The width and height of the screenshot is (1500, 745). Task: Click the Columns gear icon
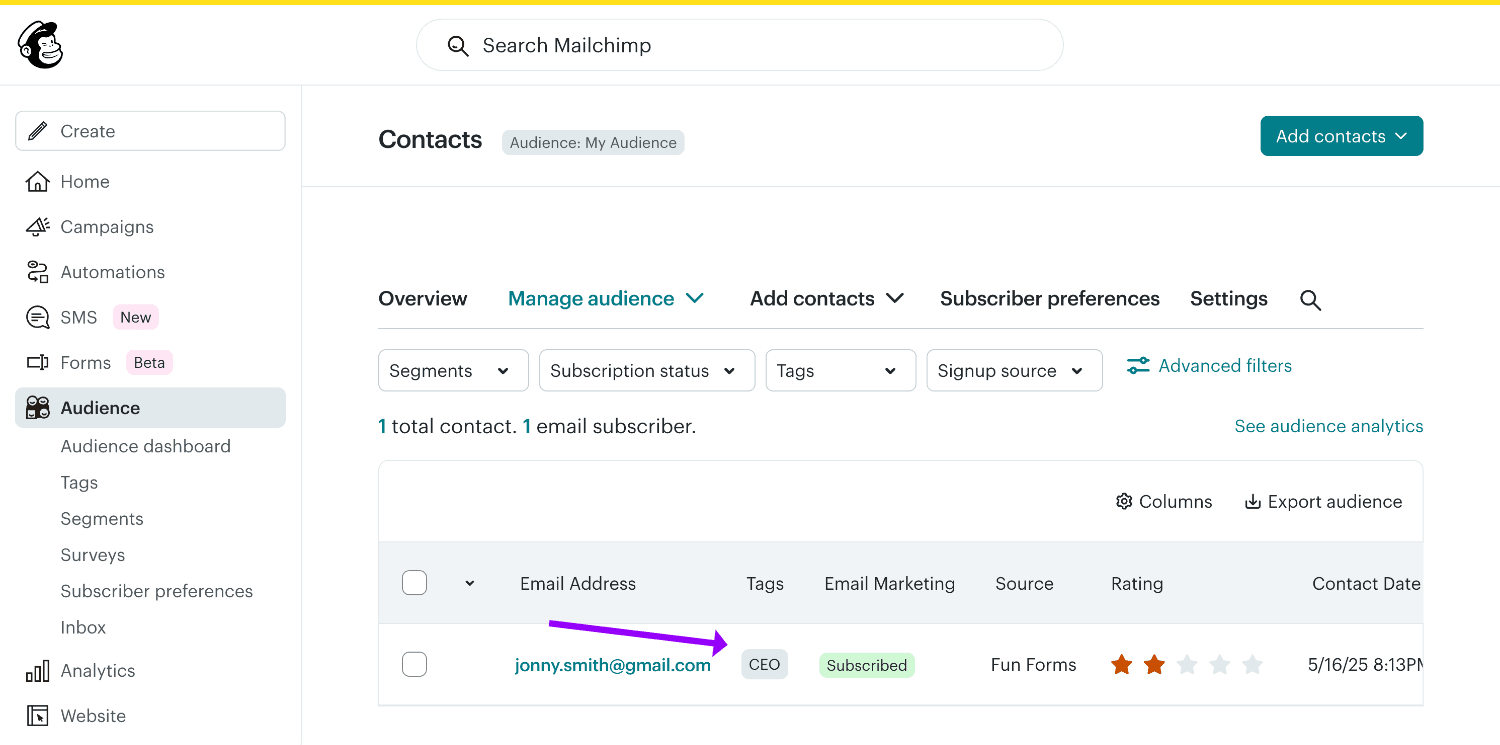1124,502
